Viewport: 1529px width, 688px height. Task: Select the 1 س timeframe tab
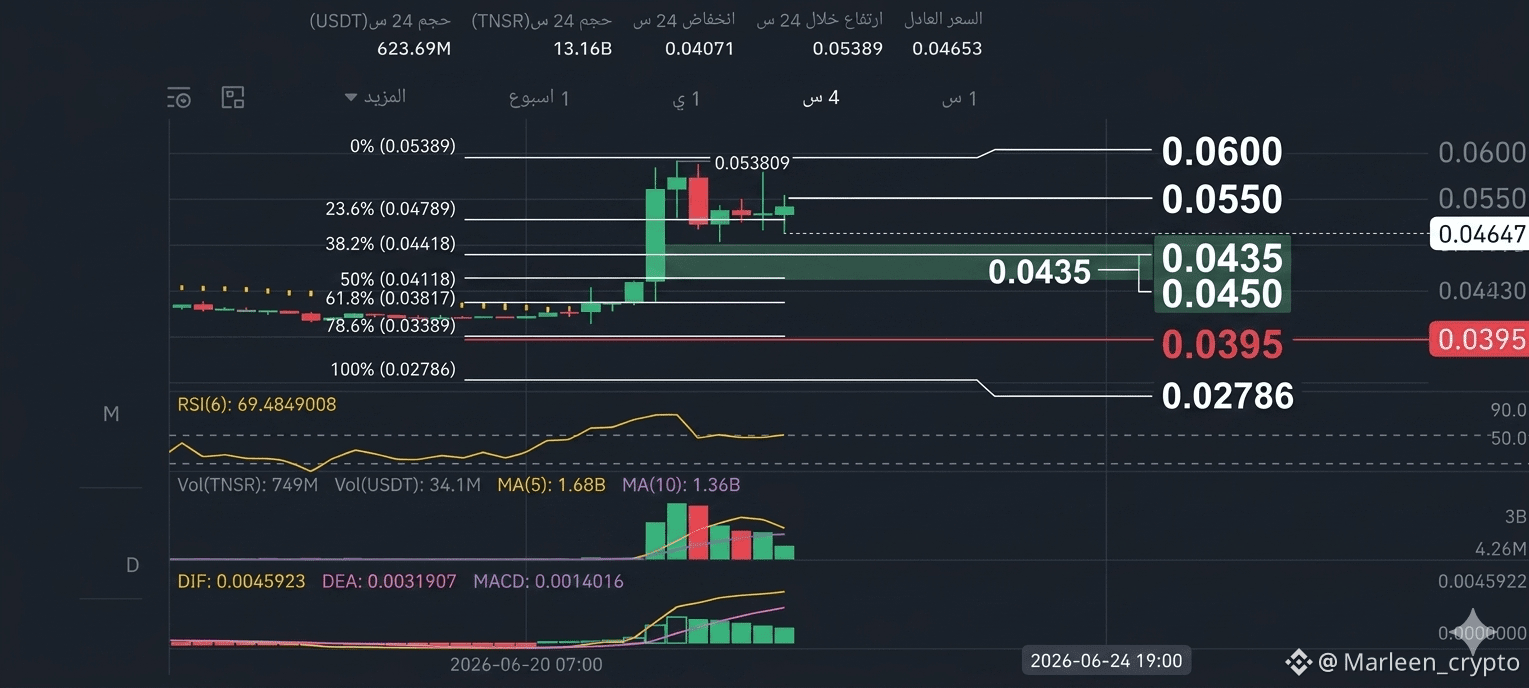coord(959,98)
